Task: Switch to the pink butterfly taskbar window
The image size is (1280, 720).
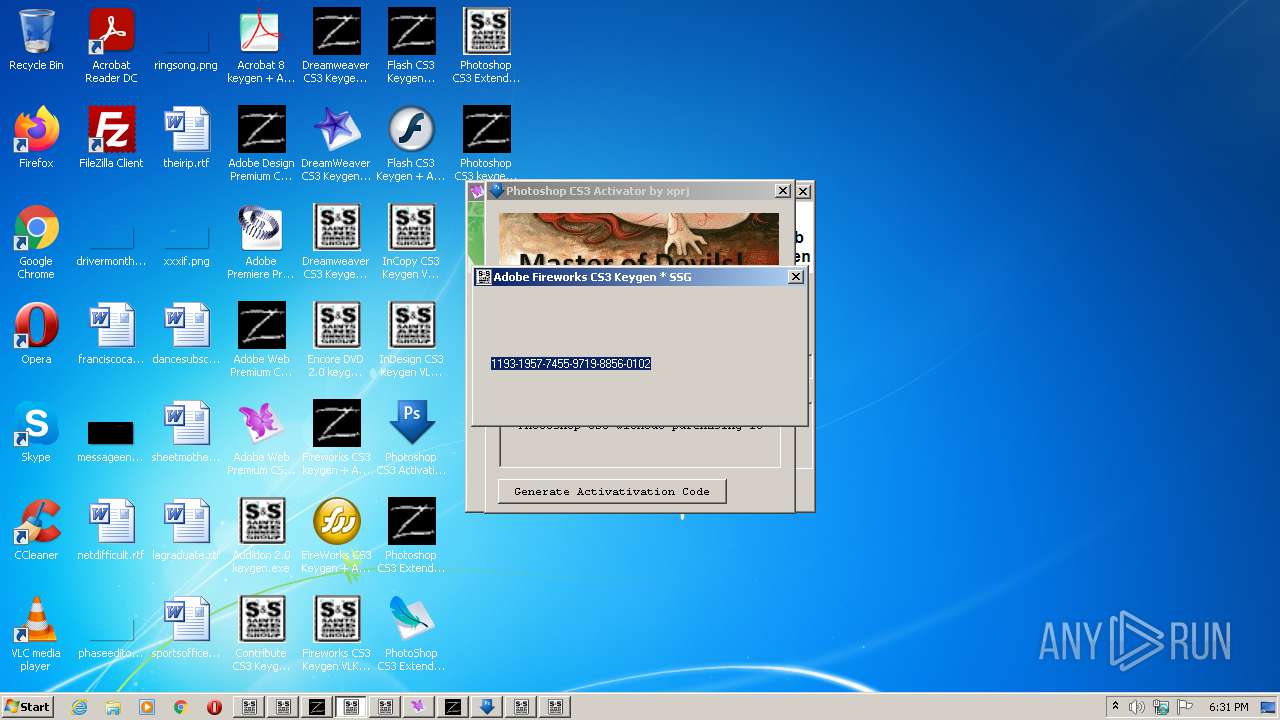Action: coord(419,707)
